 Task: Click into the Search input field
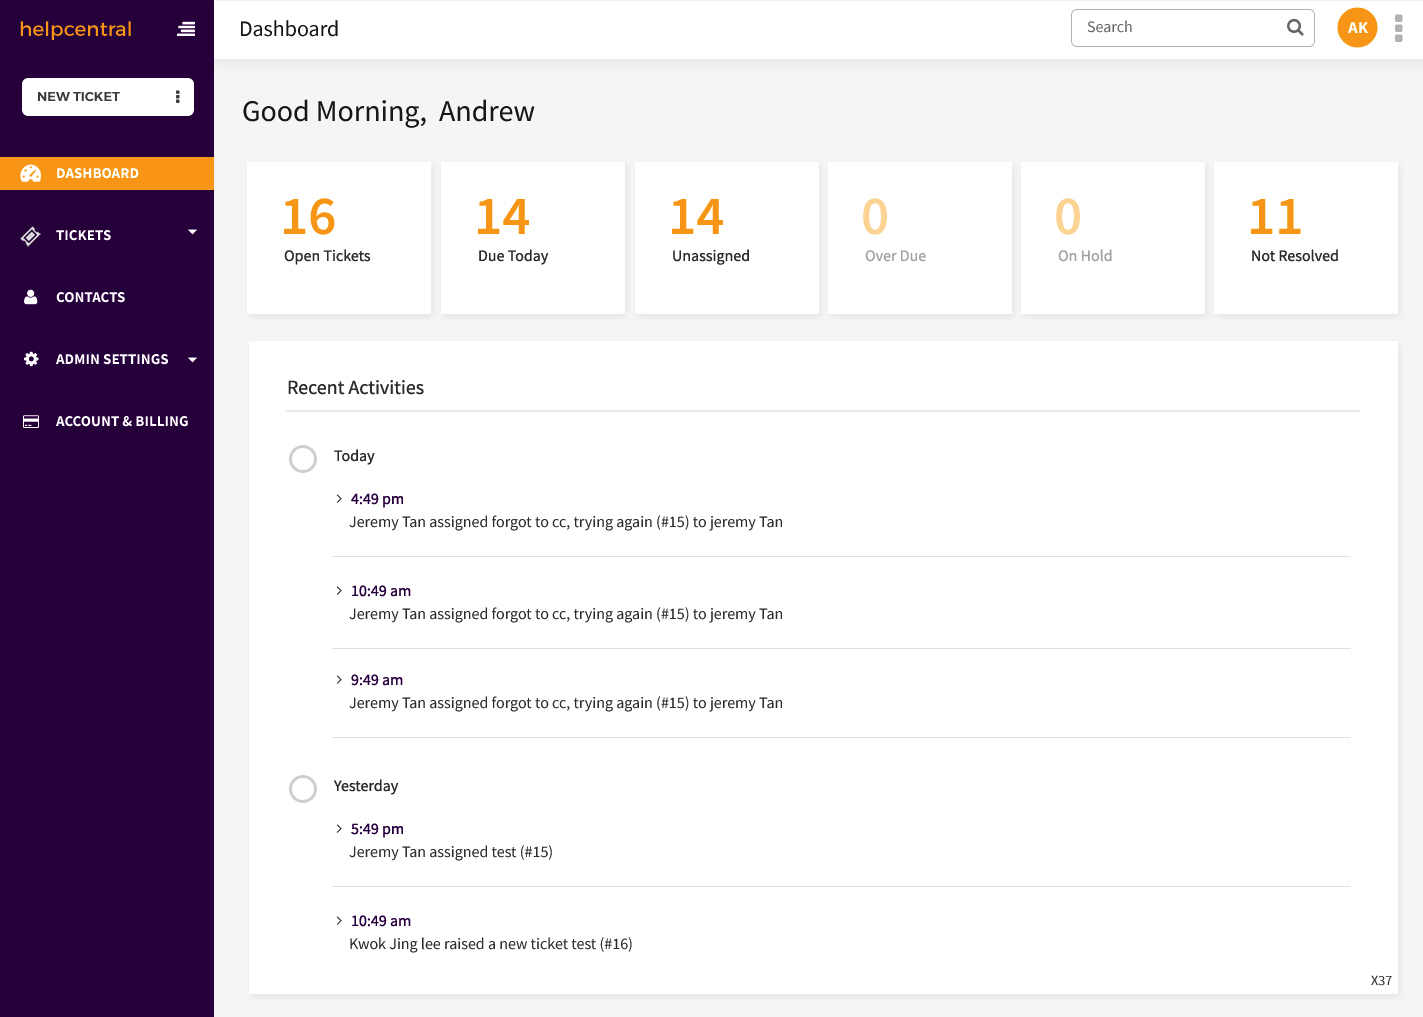1175,28
